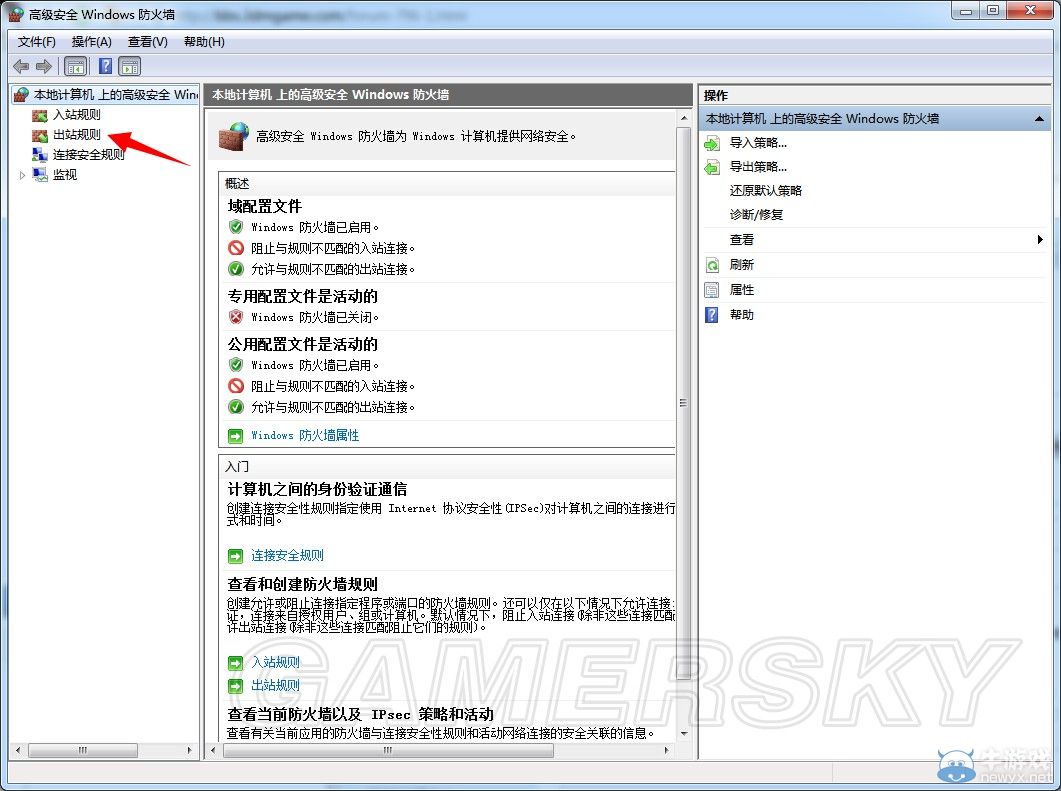This screenshot has height=791, width=1061.
Task: Click the 导出策略 (Export Policy) icon
Action: pos(713,166)
